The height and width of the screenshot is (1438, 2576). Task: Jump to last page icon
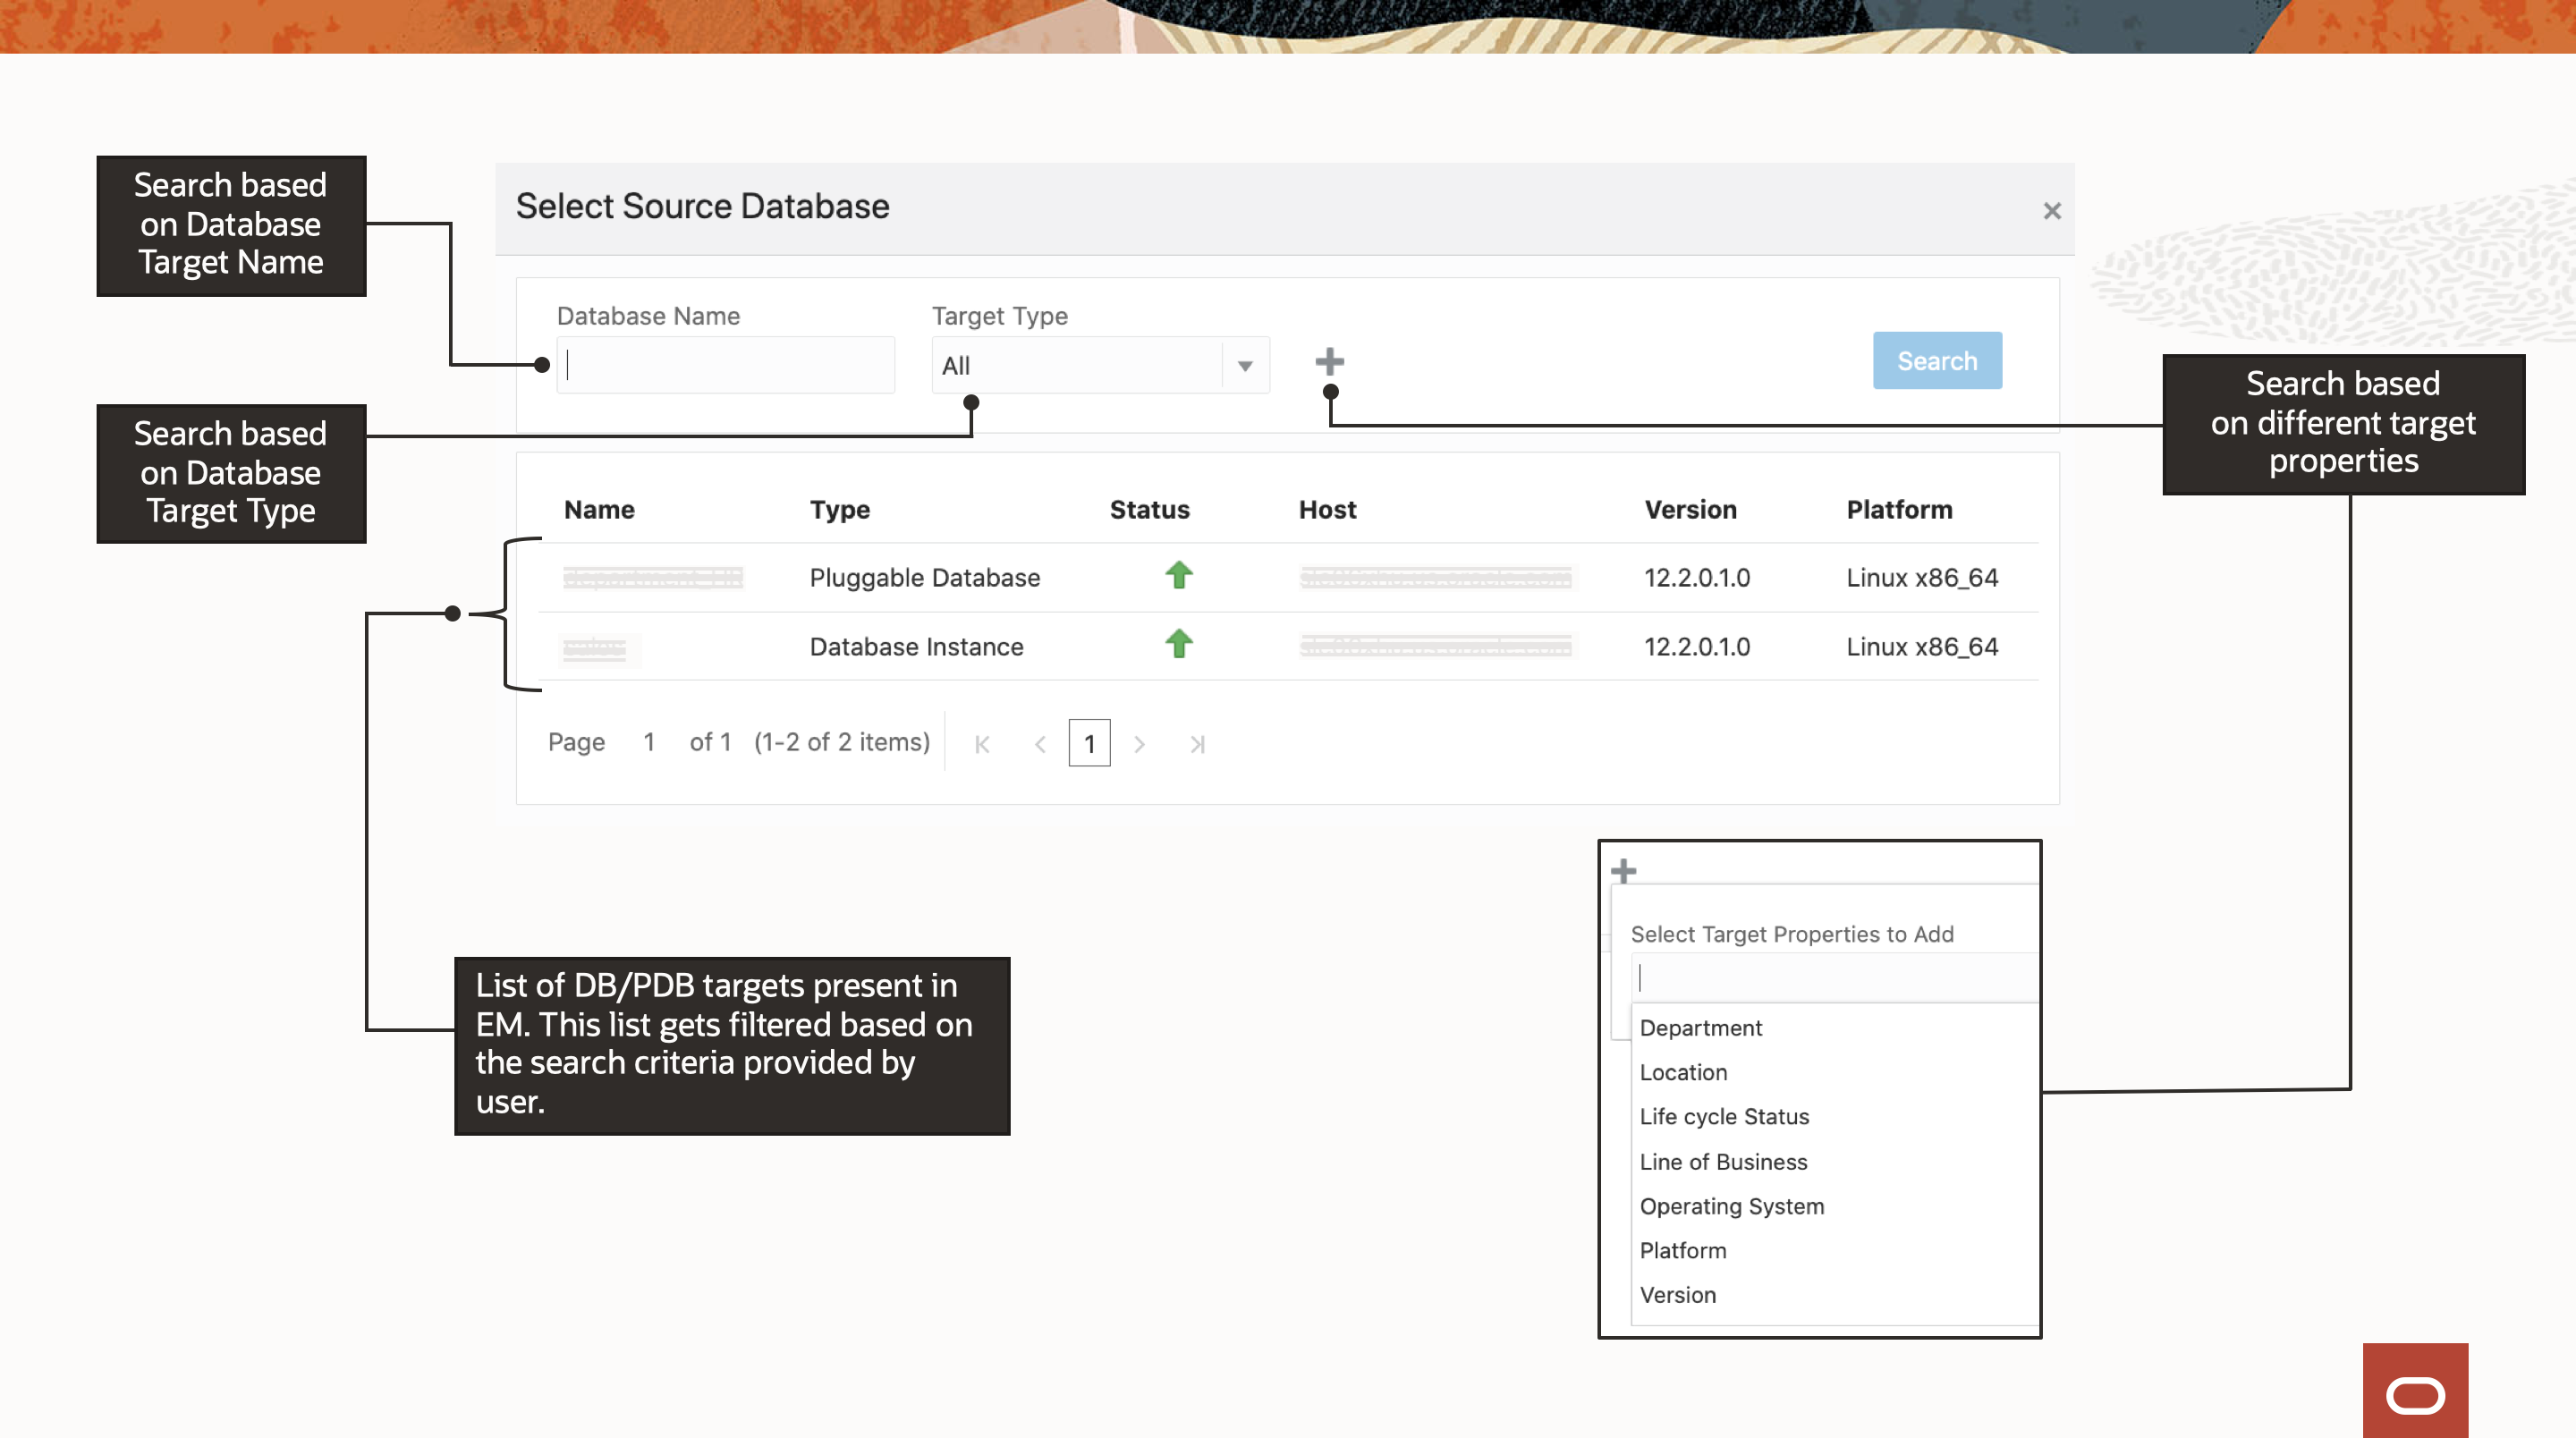point(1197,744)
